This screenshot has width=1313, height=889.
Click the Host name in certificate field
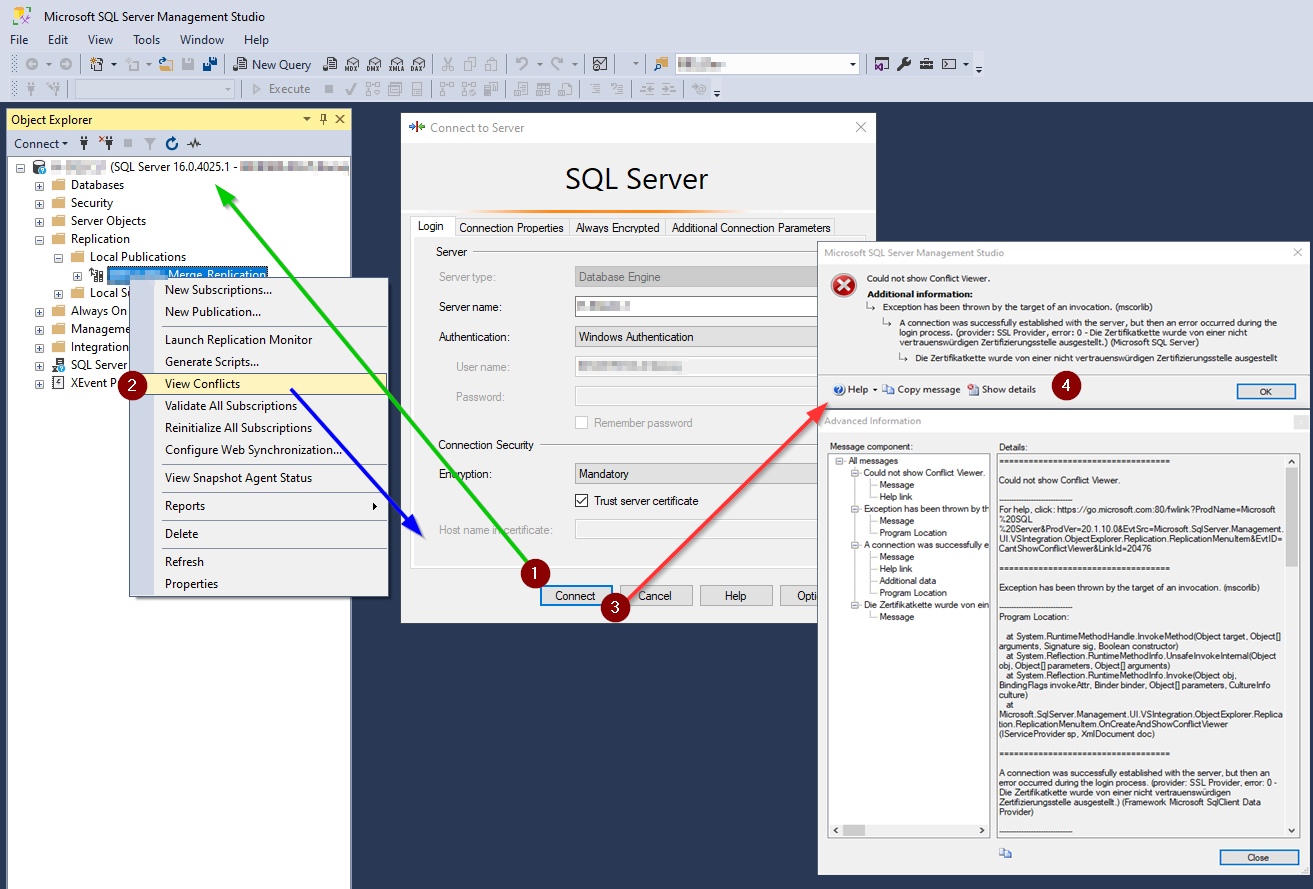click(x=698, y=530)
